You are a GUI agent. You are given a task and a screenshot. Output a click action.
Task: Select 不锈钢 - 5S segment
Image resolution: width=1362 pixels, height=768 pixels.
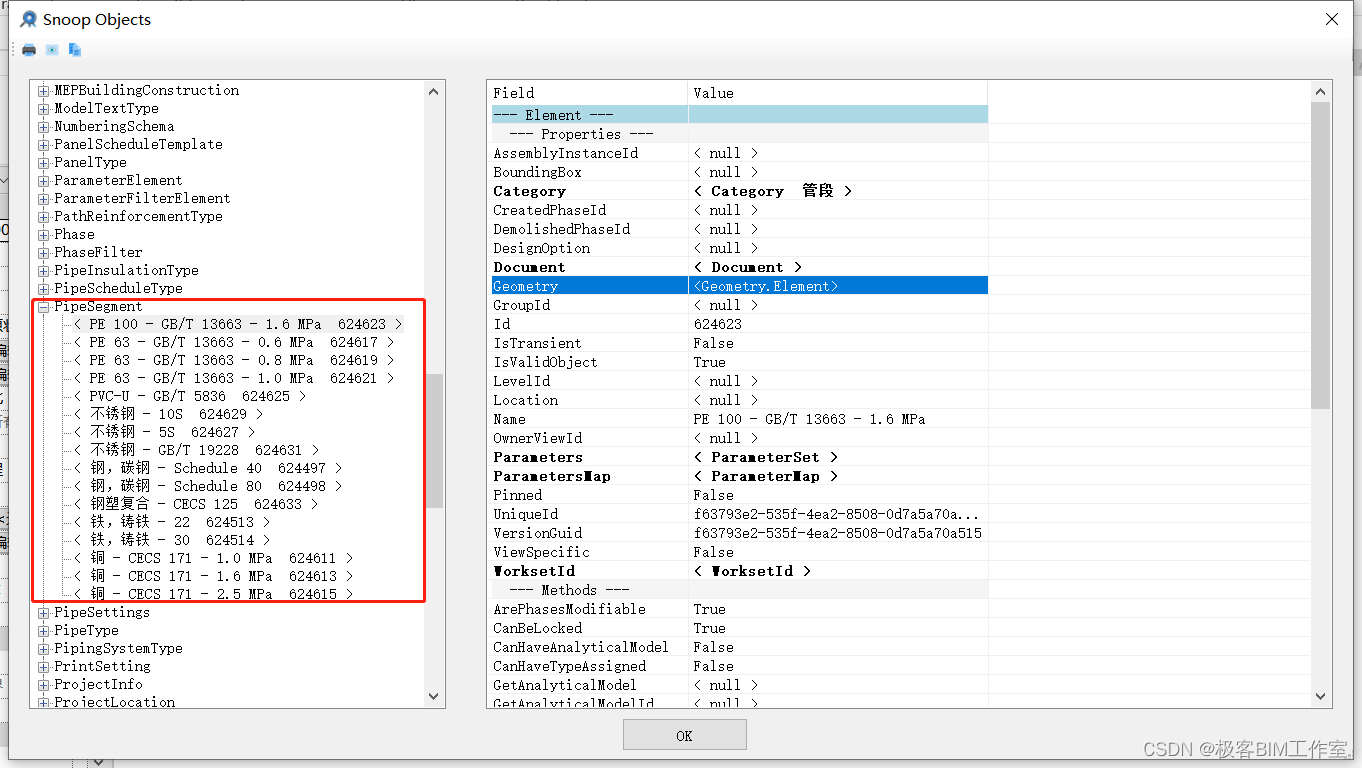point(164,433)
